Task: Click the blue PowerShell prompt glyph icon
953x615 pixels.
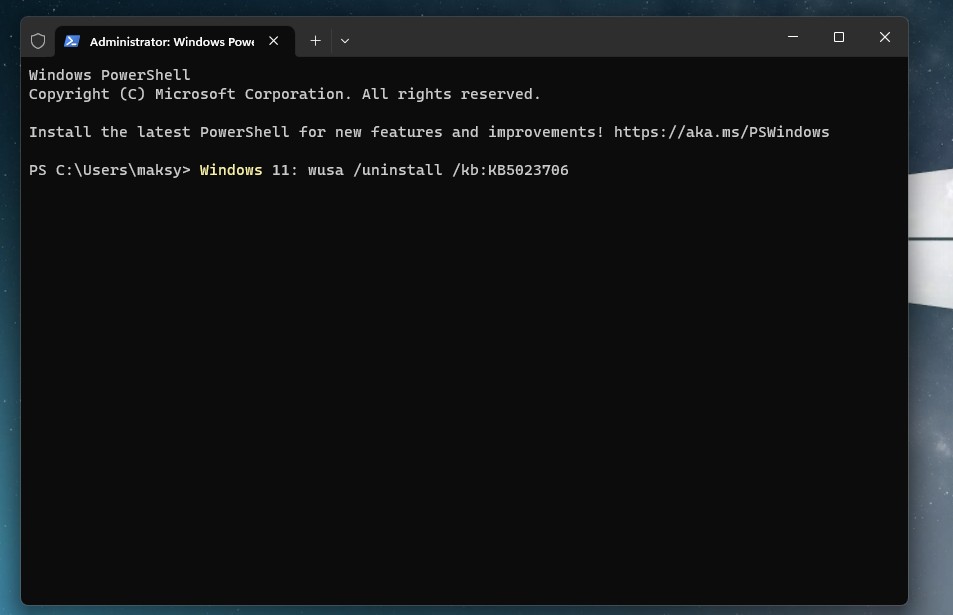Action: point(71,41)
